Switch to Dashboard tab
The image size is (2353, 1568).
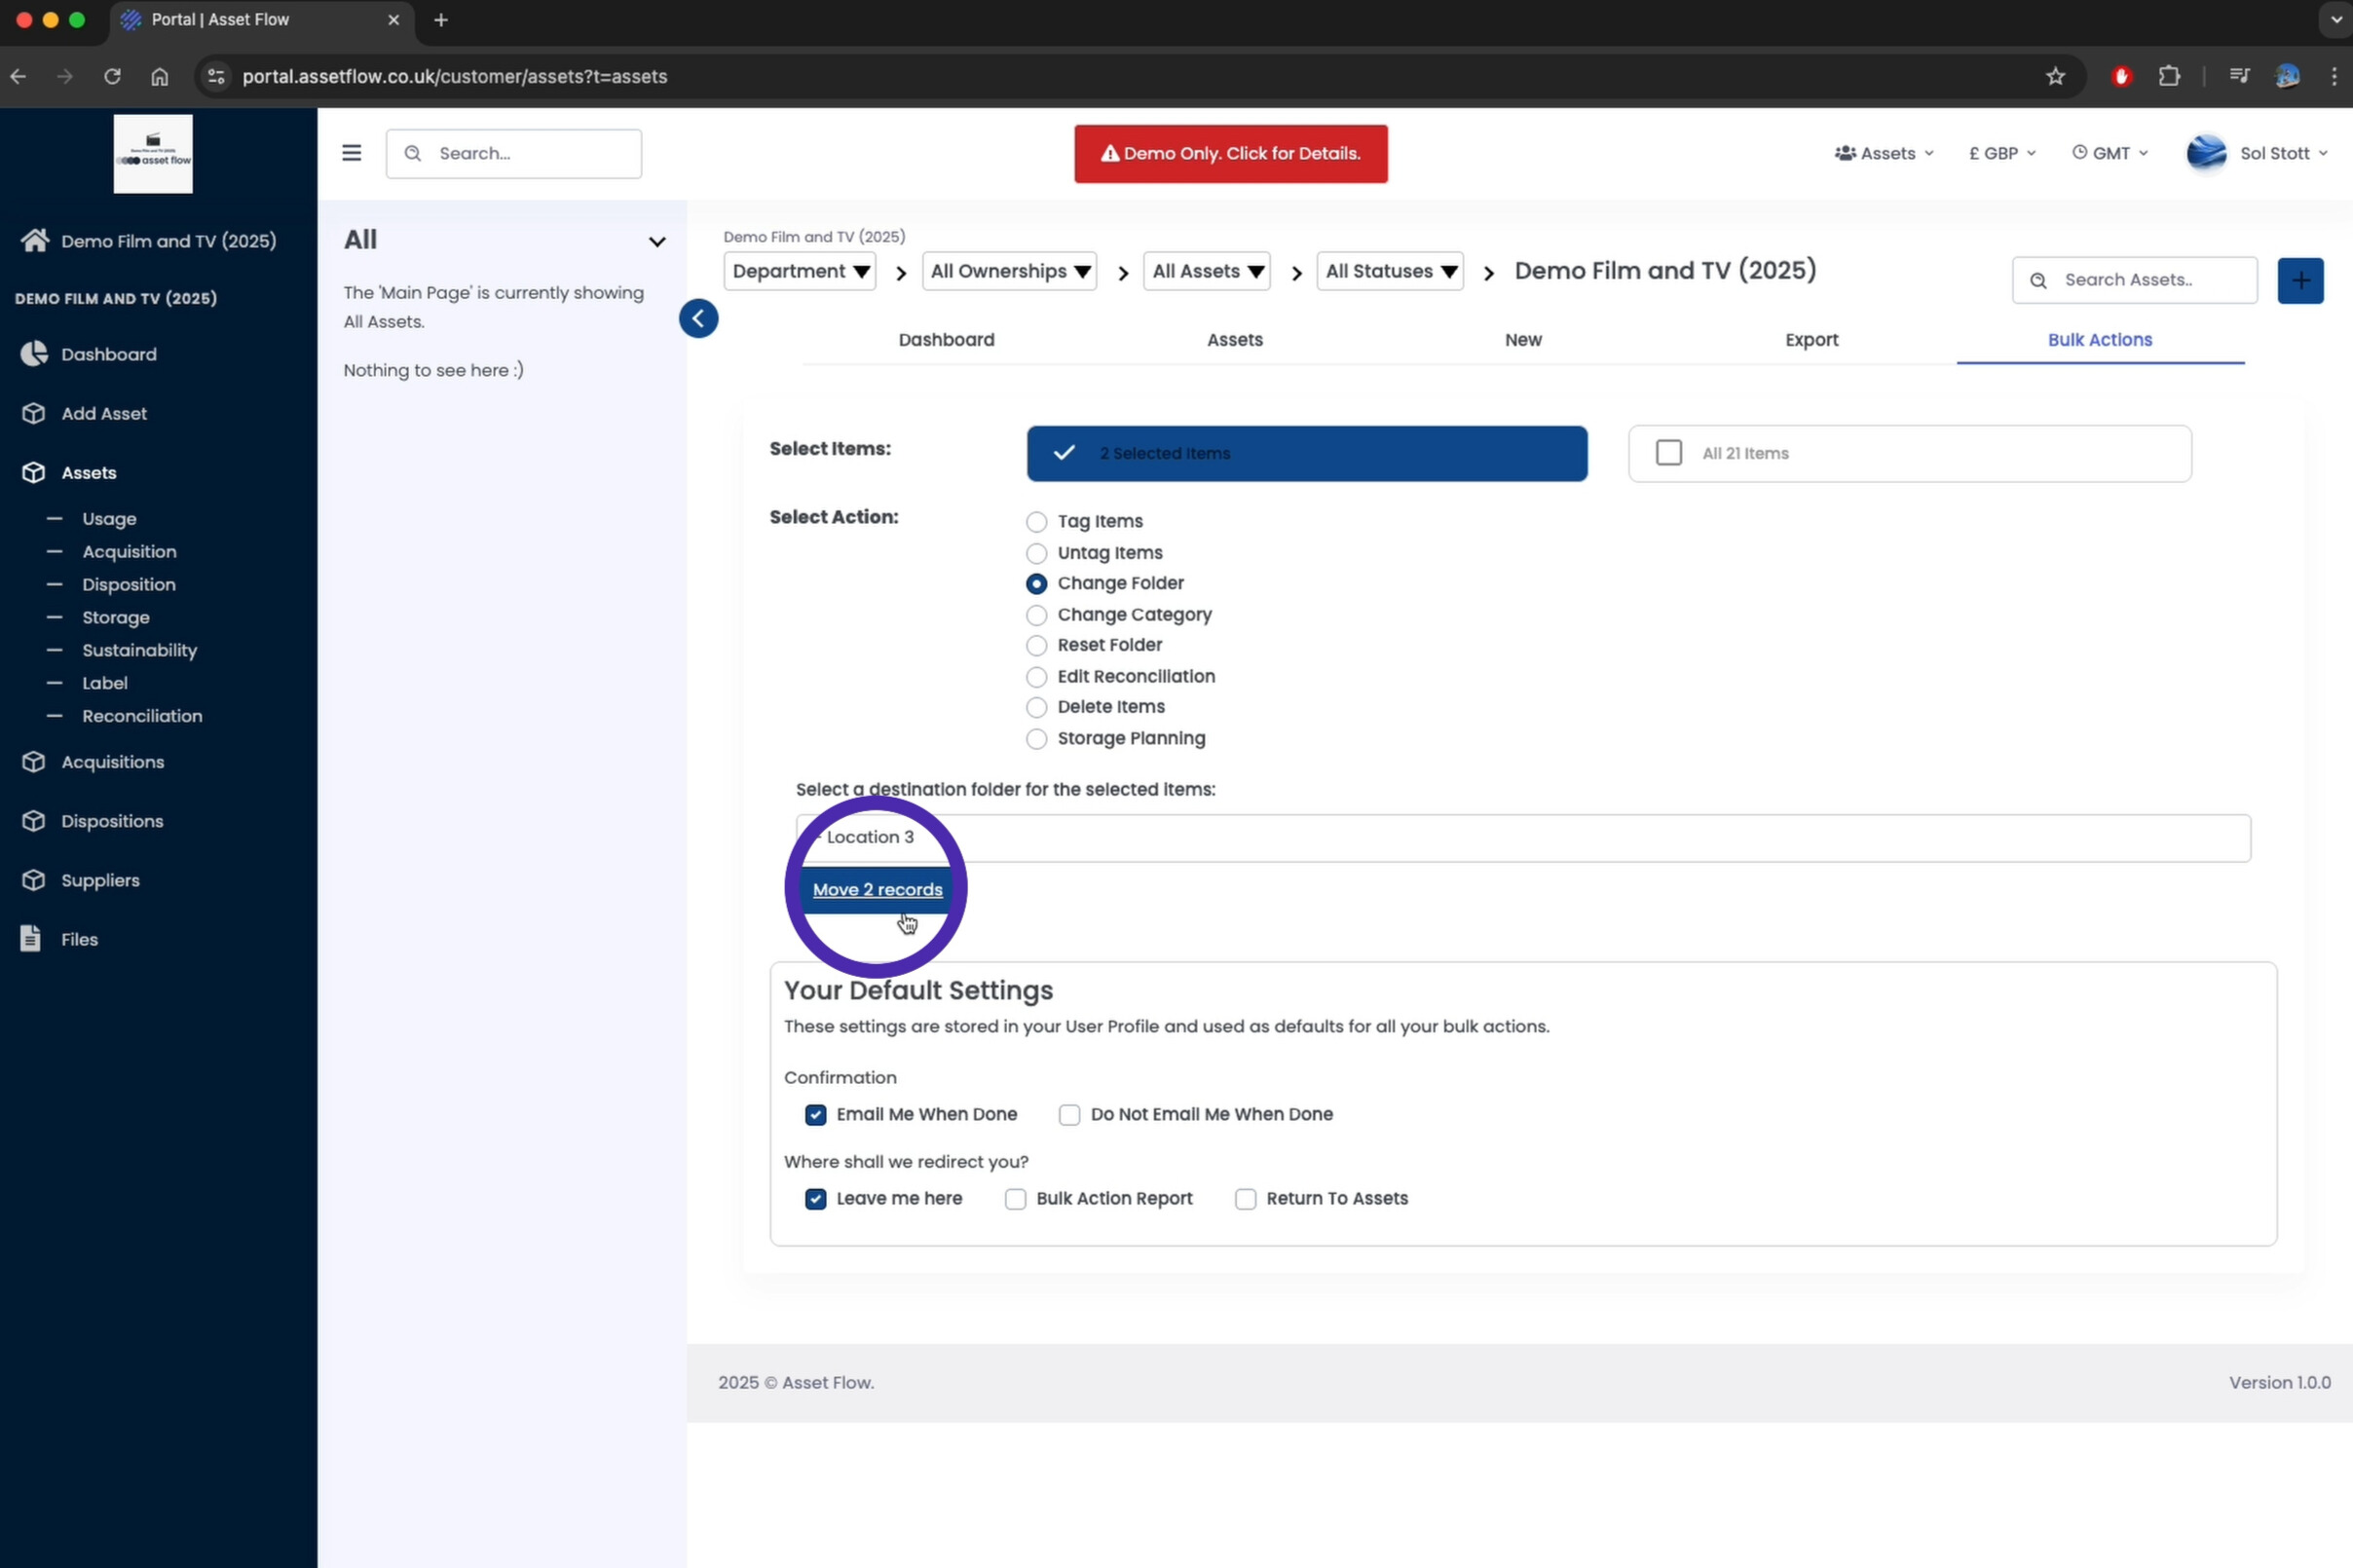[946, 340]
